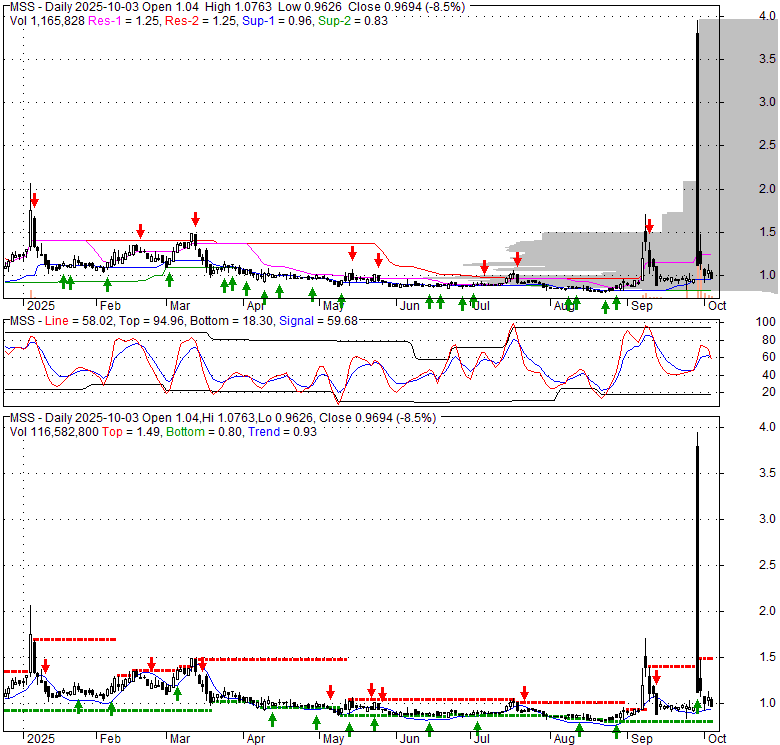The height and width of the screenshot is (745, 780).
Task: Click leftmost green arrow in bottom chart
Action: (x=79, y=707)
